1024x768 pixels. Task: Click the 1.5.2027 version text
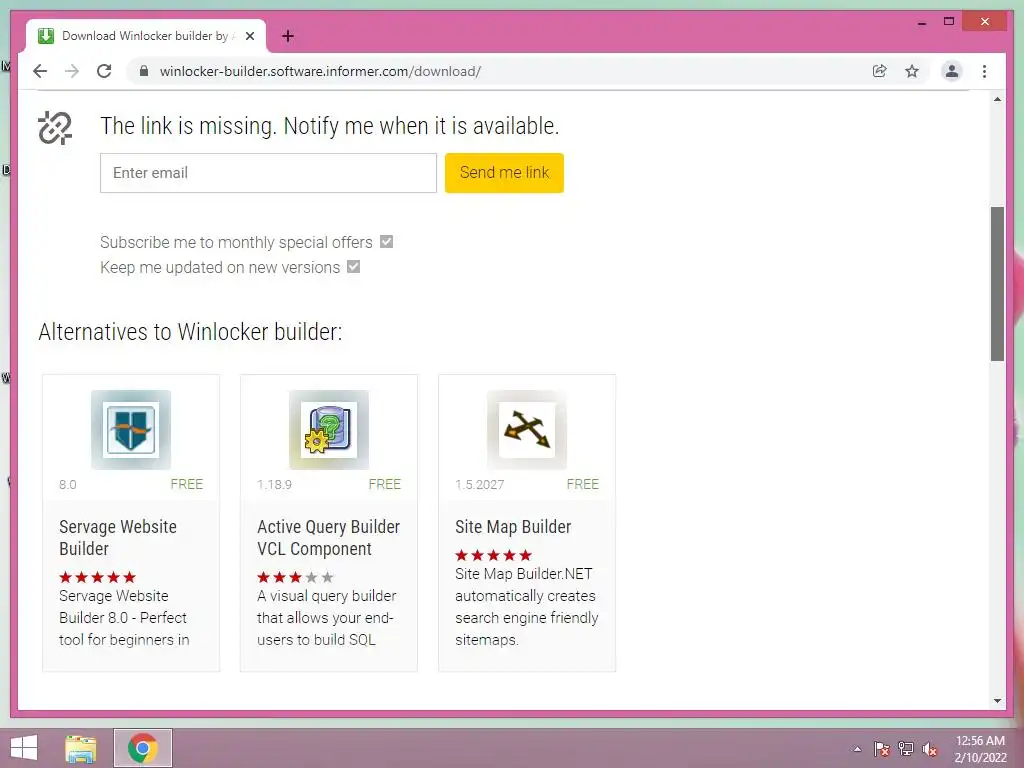[479, 485]
